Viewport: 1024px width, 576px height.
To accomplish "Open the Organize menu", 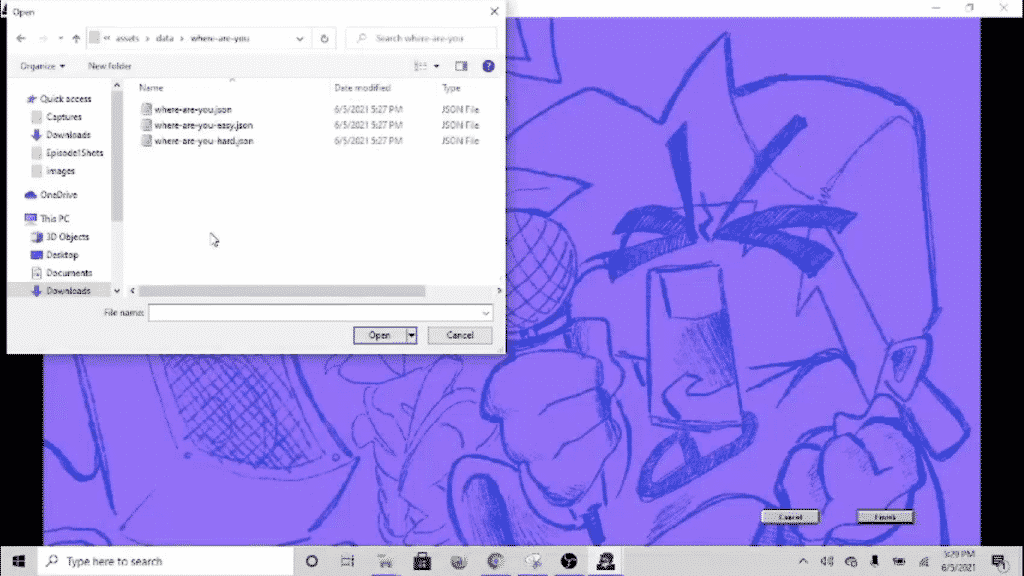I will click(42, 66).
